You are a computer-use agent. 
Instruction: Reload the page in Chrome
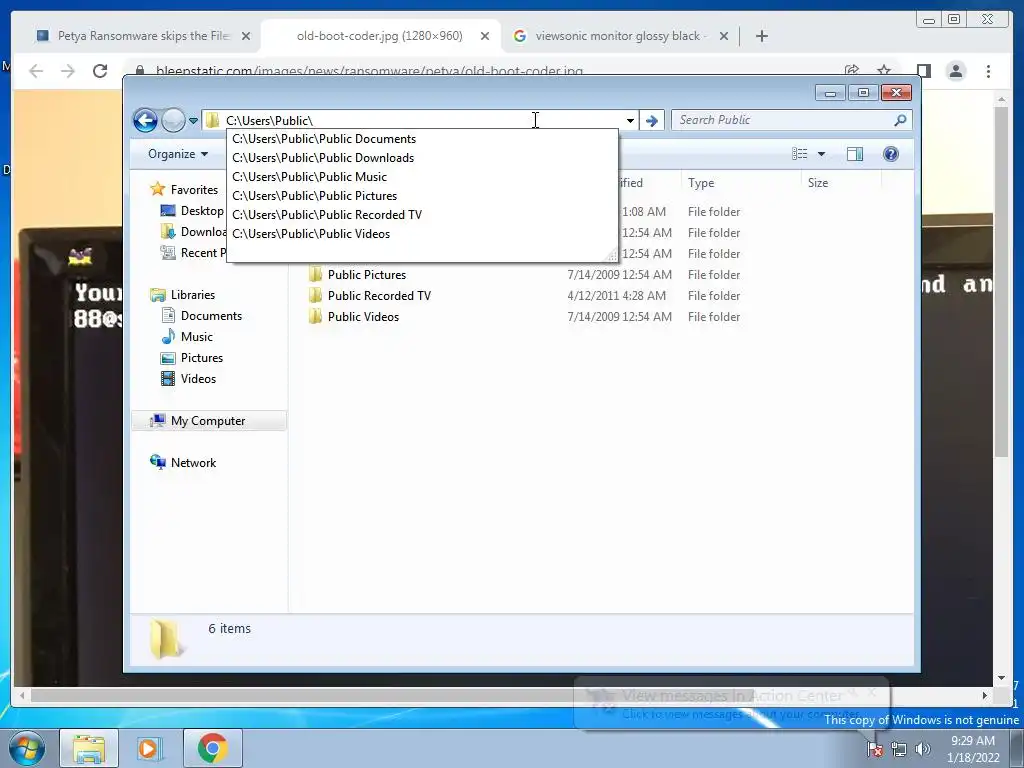100,71
